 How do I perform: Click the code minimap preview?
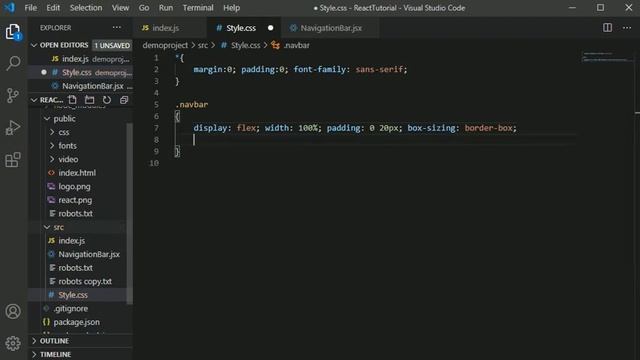tap(608, 57)
